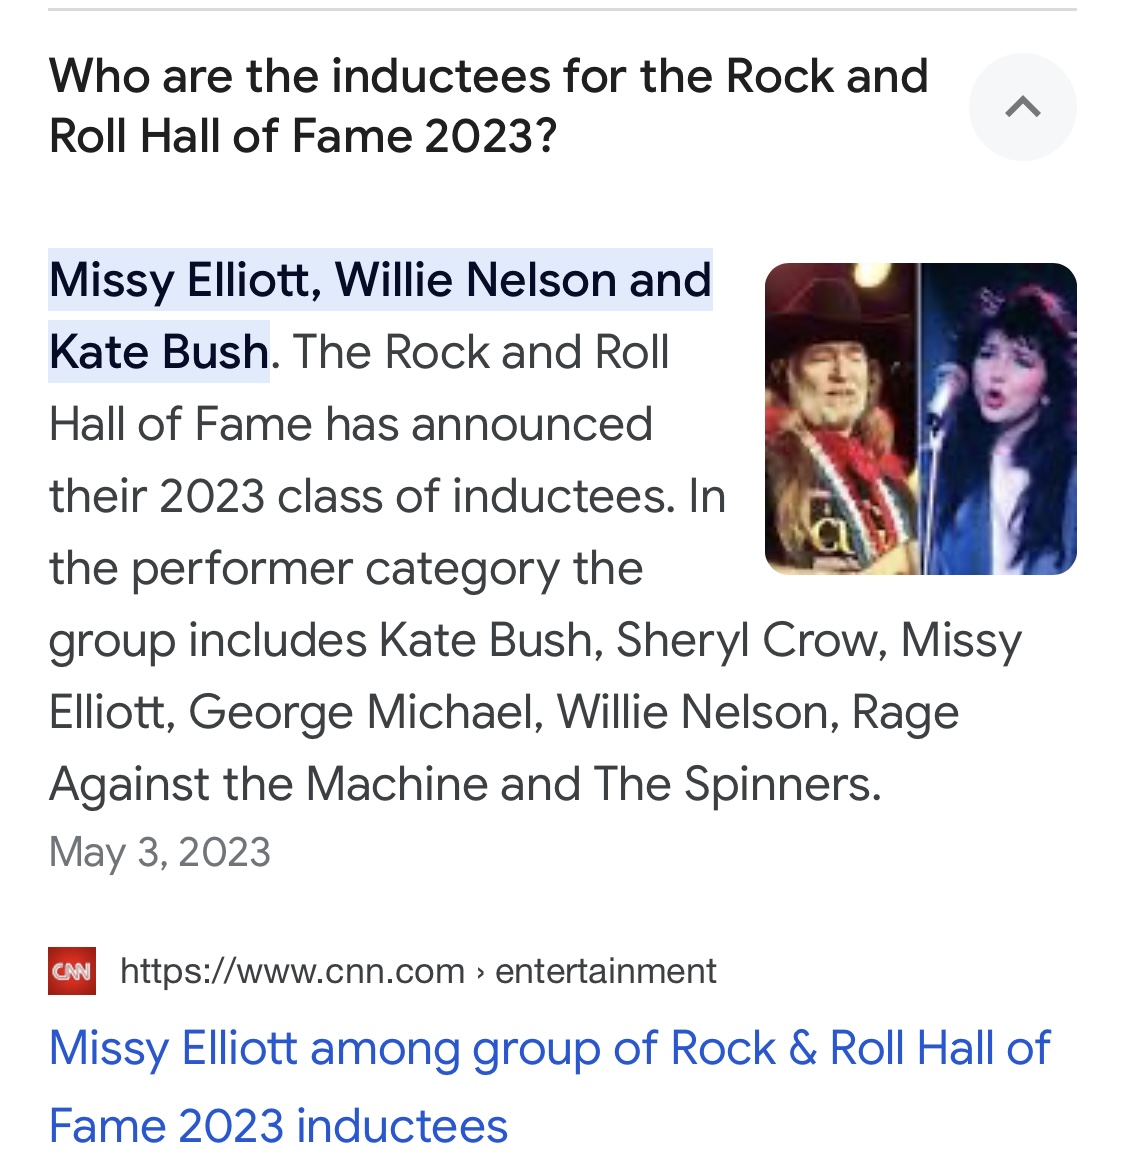Viewport: 1125px width, 1170px height.
Task: Click the highlighted 'Missy Elliott, Willie Nelson and' text
Action: click(x=380, y=280)
